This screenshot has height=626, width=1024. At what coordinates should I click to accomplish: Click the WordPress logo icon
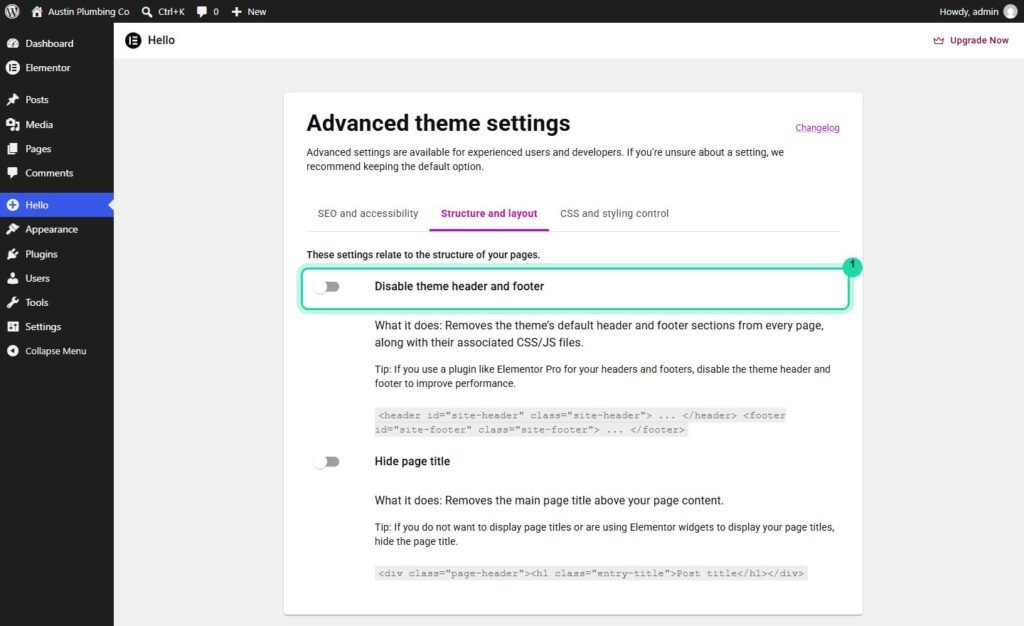(12, 11)
